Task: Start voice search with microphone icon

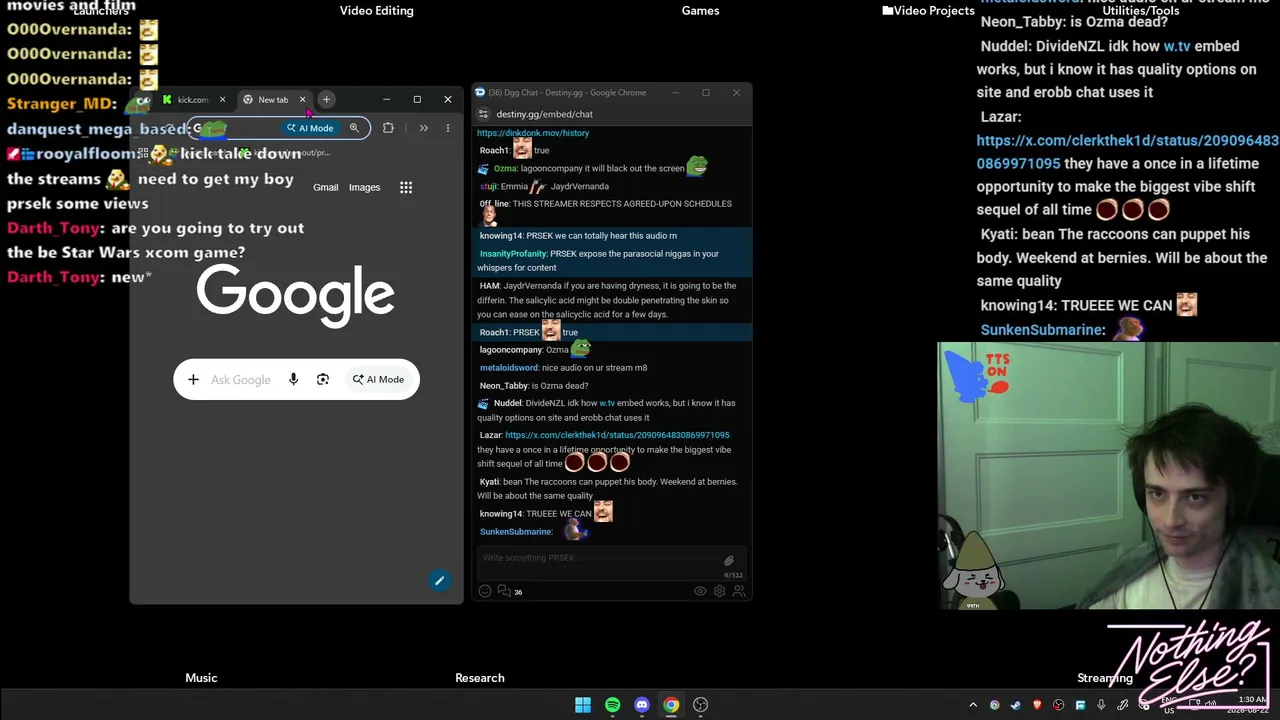Action: [293, 380]
